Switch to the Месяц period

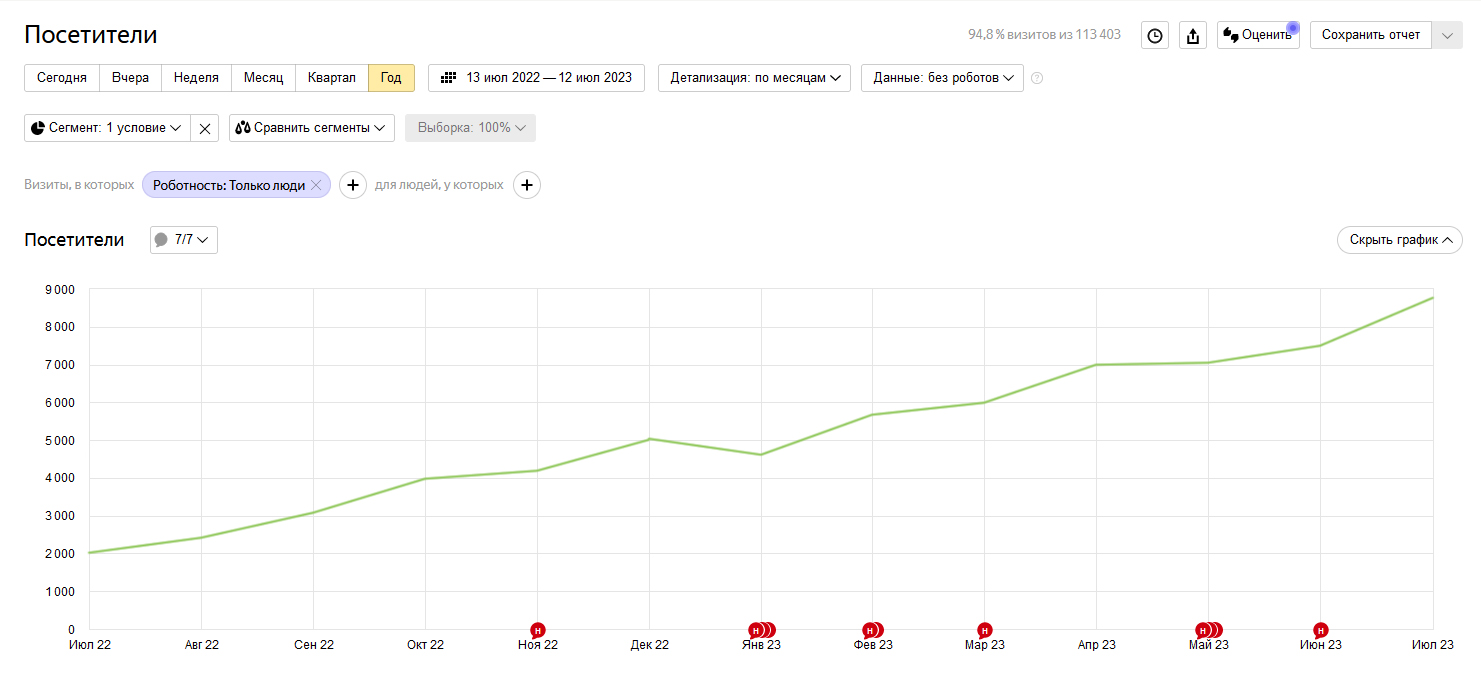[263, 78]
